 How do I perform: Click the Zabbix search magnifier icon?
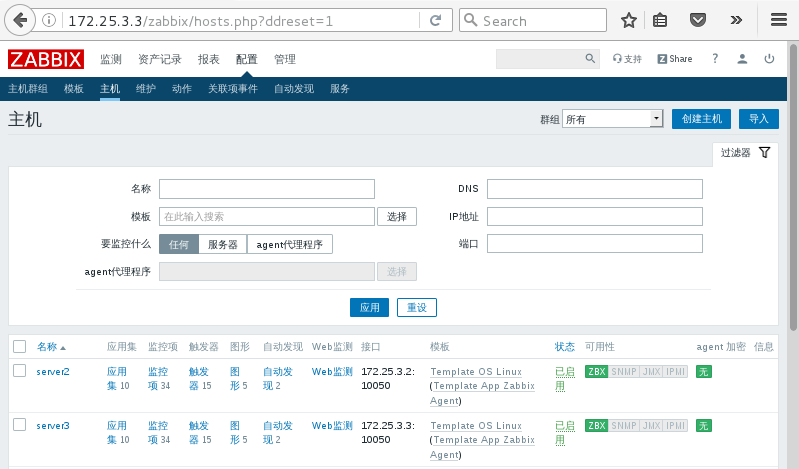590,59
